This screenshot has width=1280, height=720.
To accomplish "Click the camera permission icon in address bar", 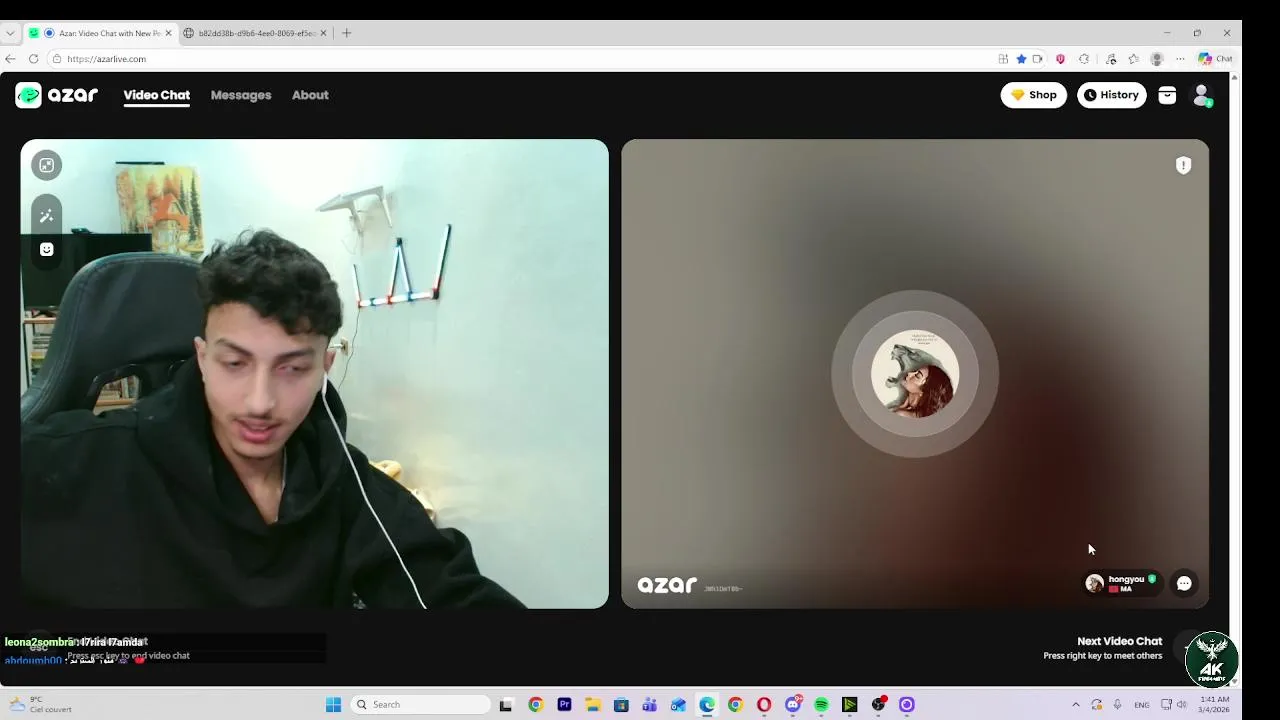I will pos(1037,59).
